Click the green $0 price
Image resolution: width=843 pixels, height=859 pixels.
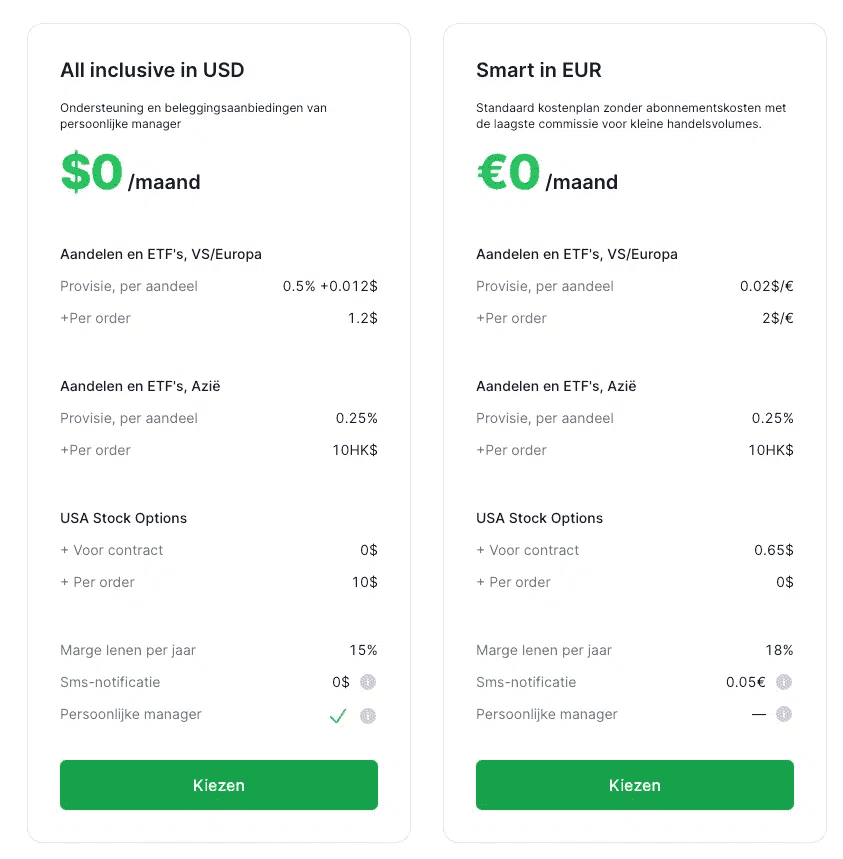91,172
